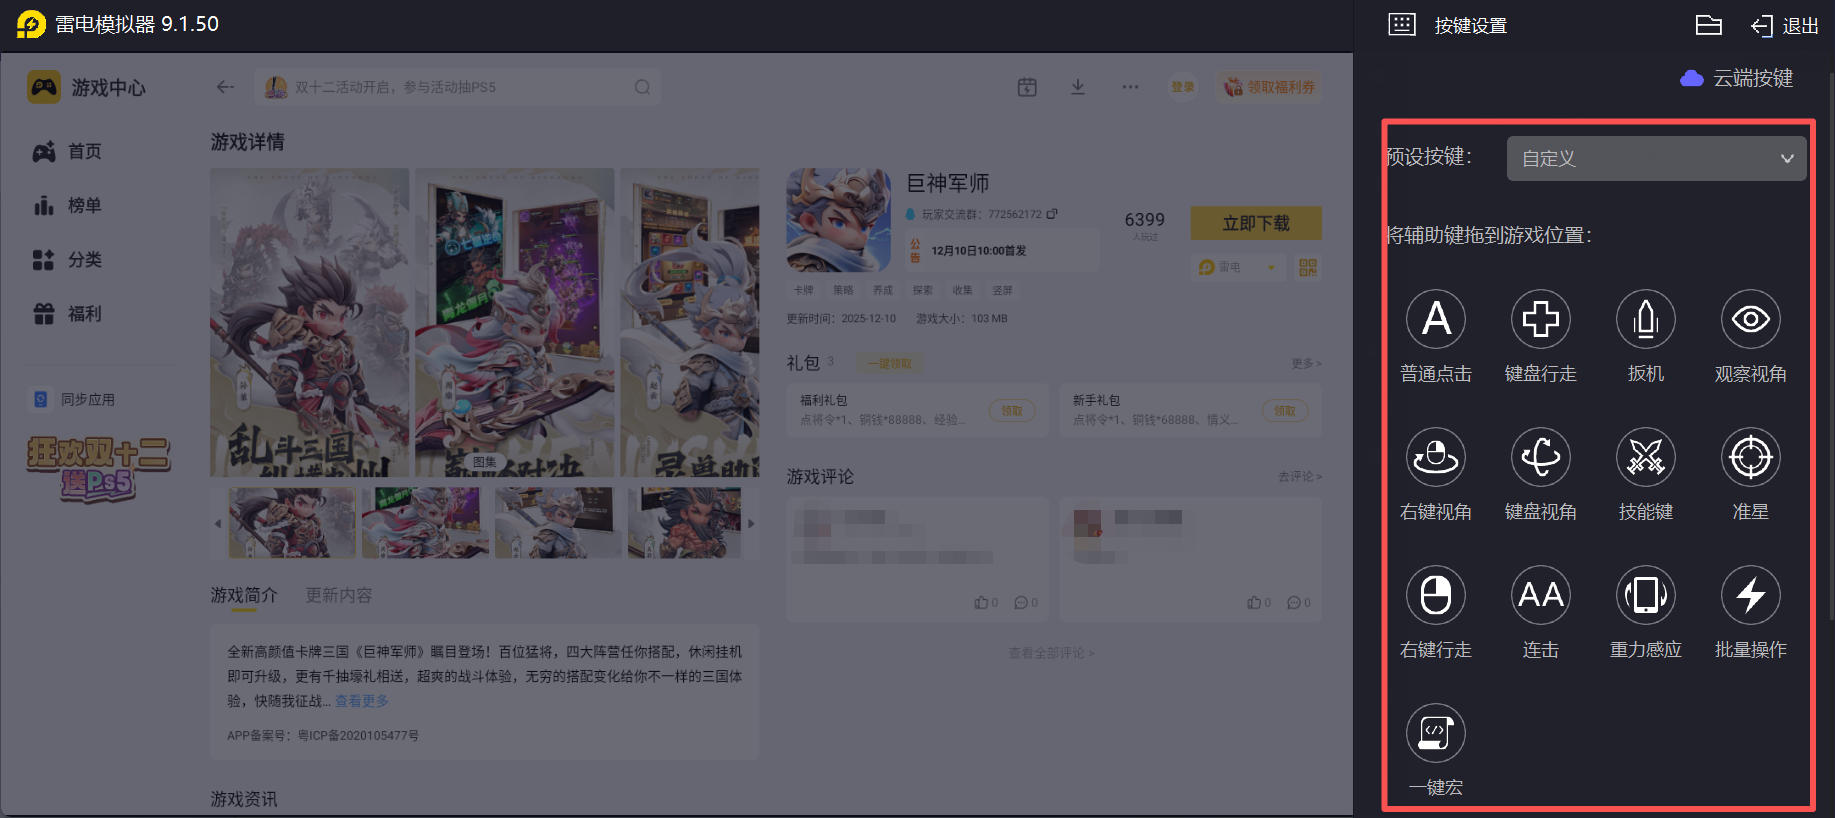Click the 游戏中心 logo title
Screen dimensions: 1835x818
coord(87,87)
